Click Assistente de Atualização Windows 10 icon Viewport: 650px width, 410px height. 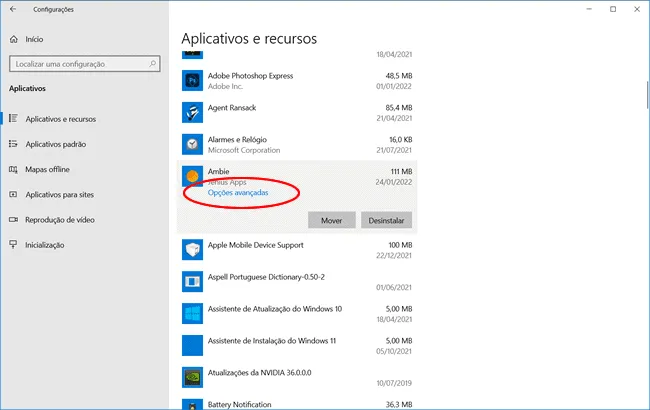[192, 313]
